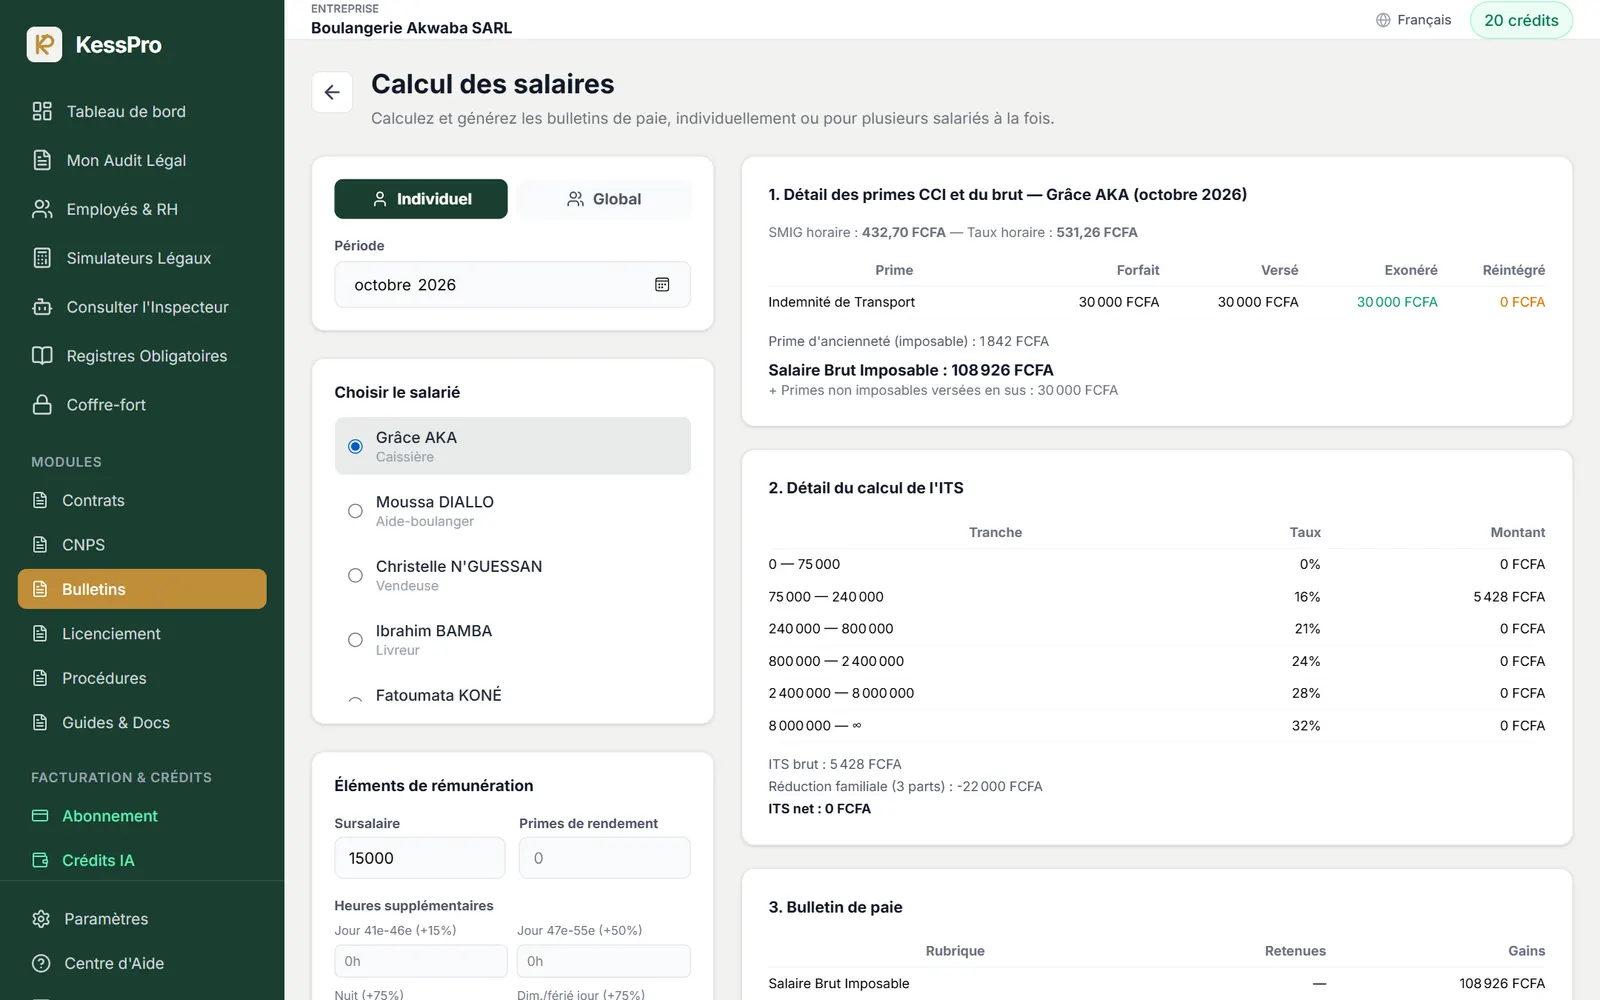
Task: Click "Salaire Brut Imposable : 108 926 FCFA"
Action: [911, 370]
